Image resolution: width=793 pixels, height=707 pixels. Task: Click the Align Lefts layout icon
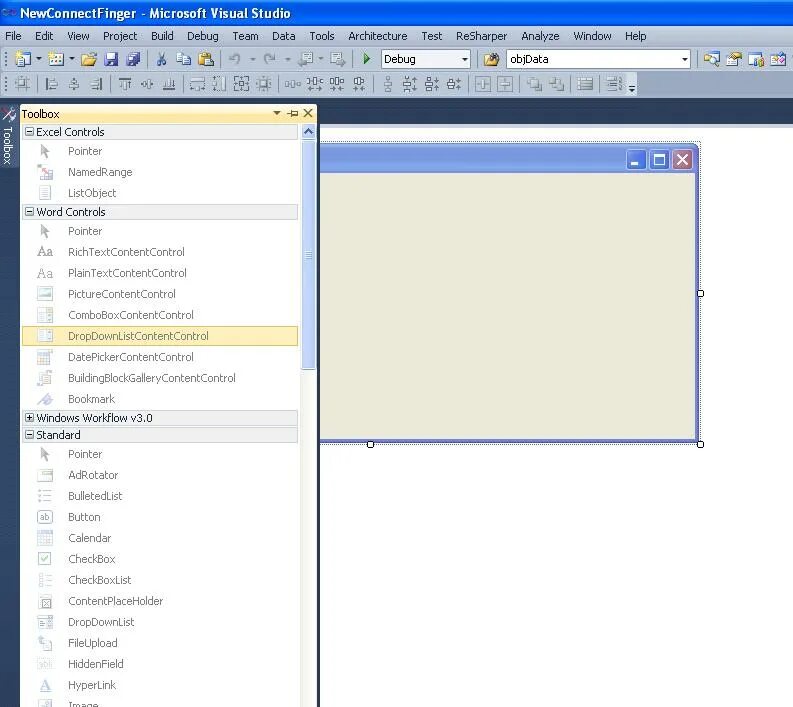[x=51, y=84]
